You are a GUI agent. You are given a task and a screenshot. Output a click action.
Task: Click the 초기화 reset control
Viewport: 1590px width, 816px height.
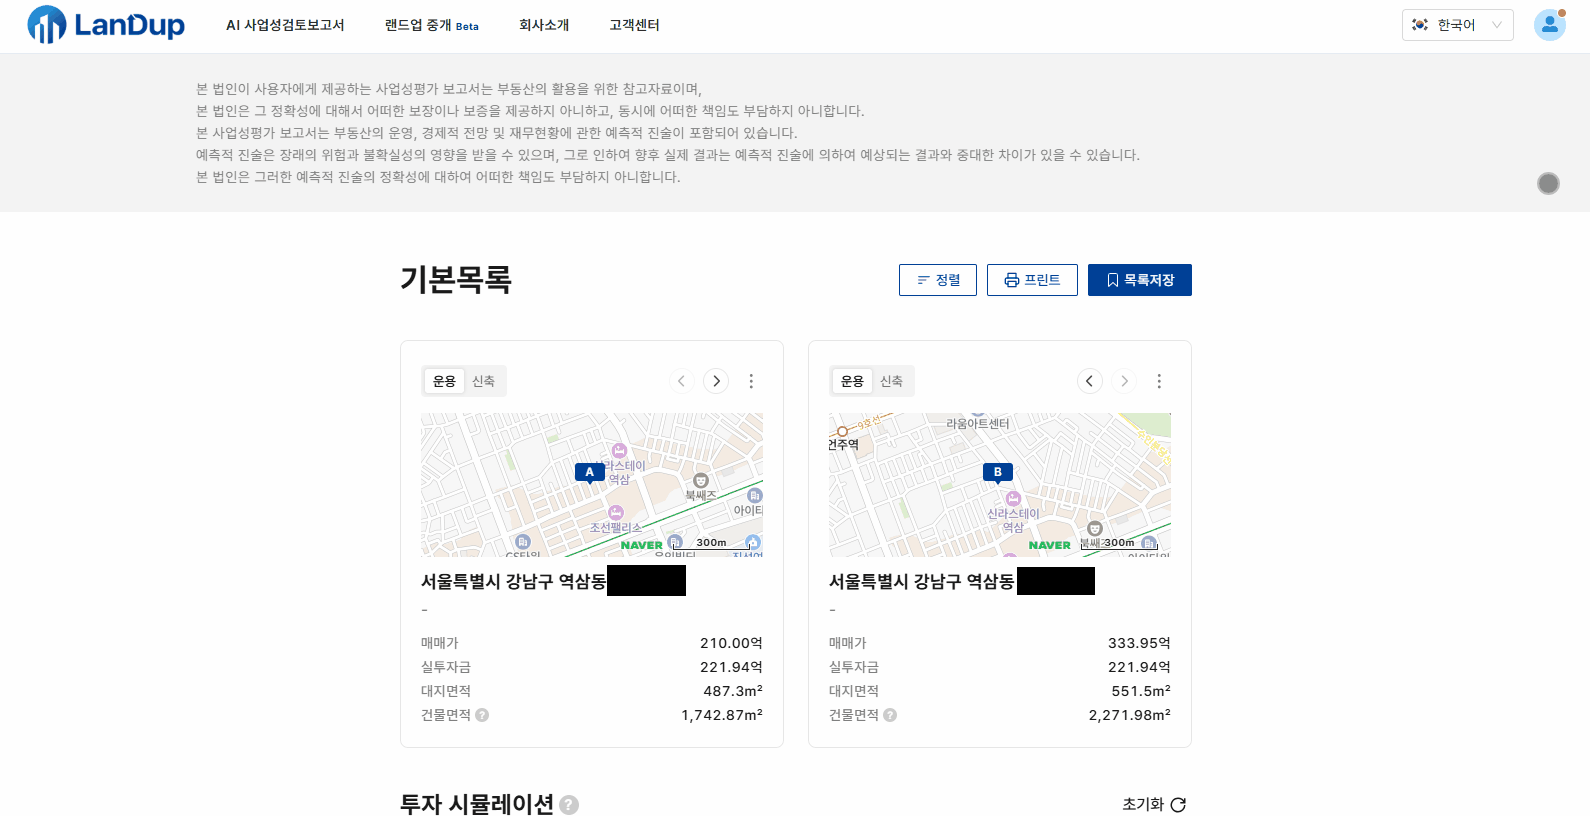point(1154,805)
